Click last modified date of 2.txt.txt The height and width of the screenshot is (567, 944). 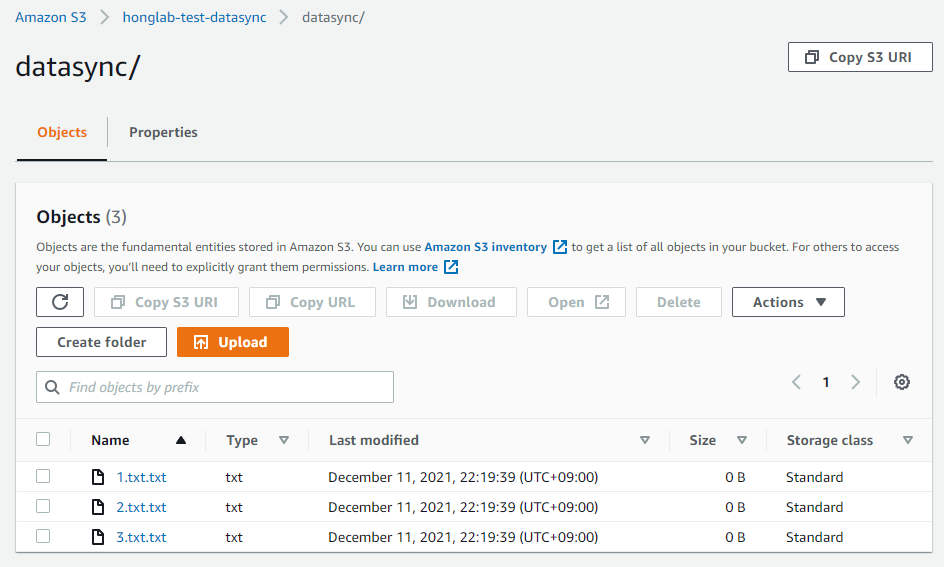click(463, 507)
